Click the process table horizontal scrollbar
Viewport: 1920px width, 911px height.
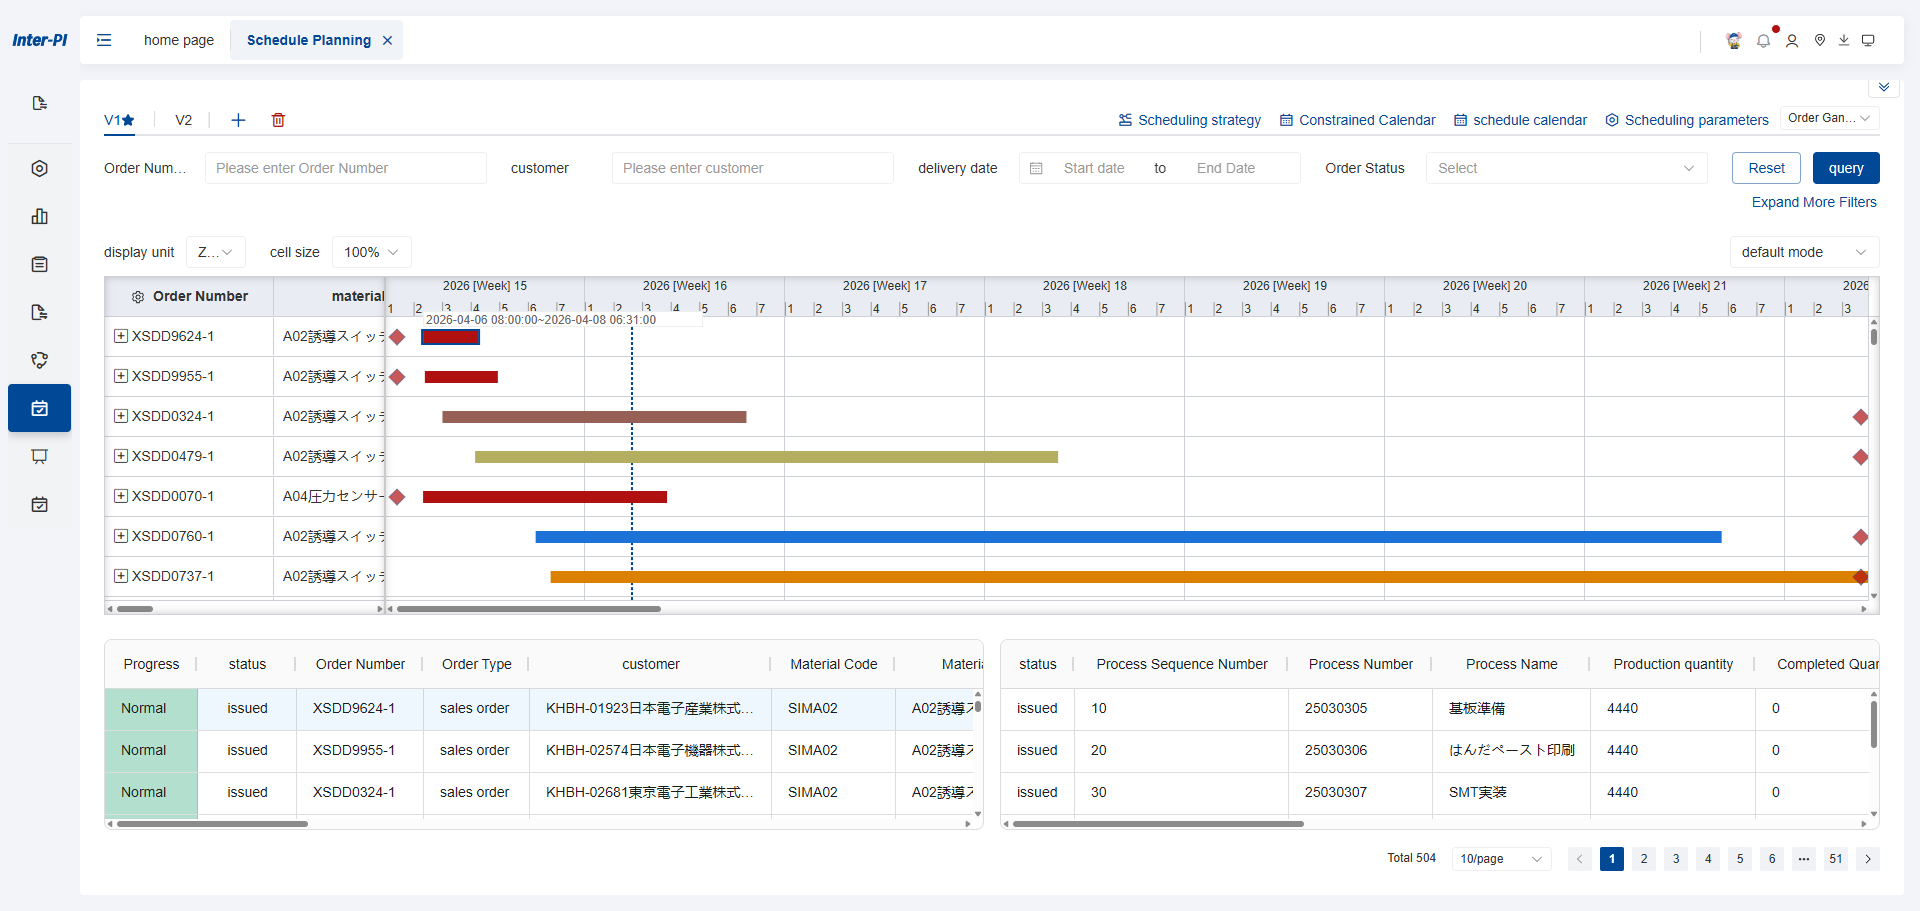(x=1158, y=824)
